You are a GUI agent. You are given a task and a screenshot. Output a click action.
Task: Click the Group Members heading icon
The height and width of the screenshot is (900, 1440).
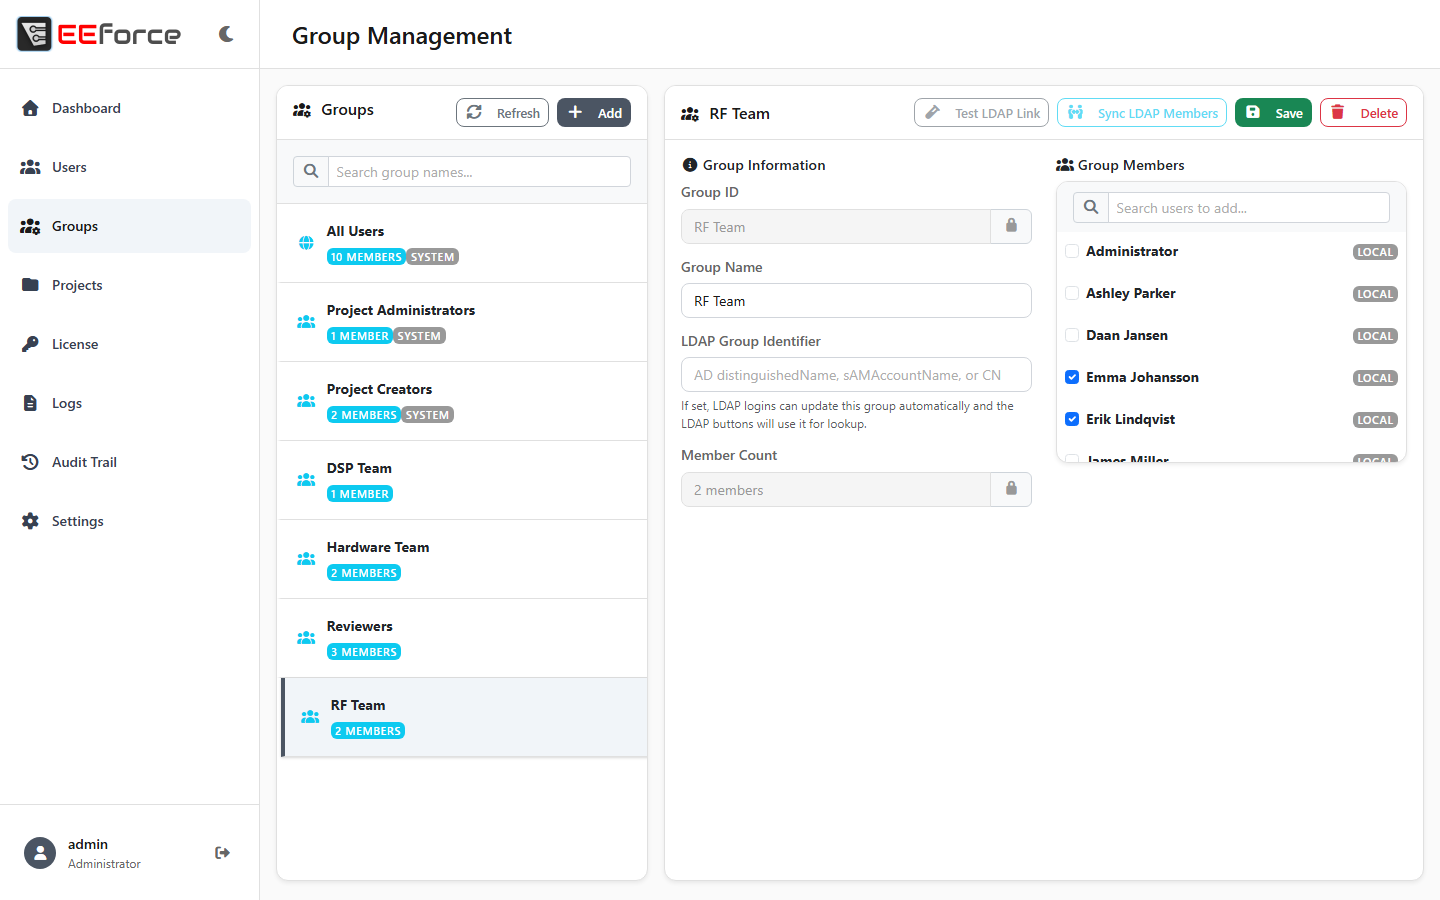1065,165
